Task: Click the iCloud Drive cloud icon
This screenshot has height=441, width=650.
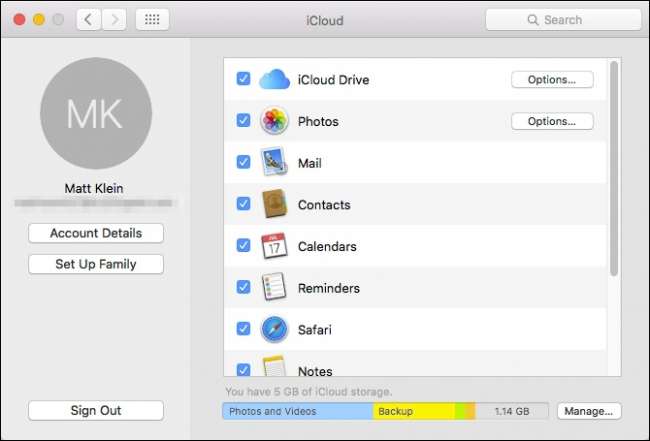Action: pos(274,79)
